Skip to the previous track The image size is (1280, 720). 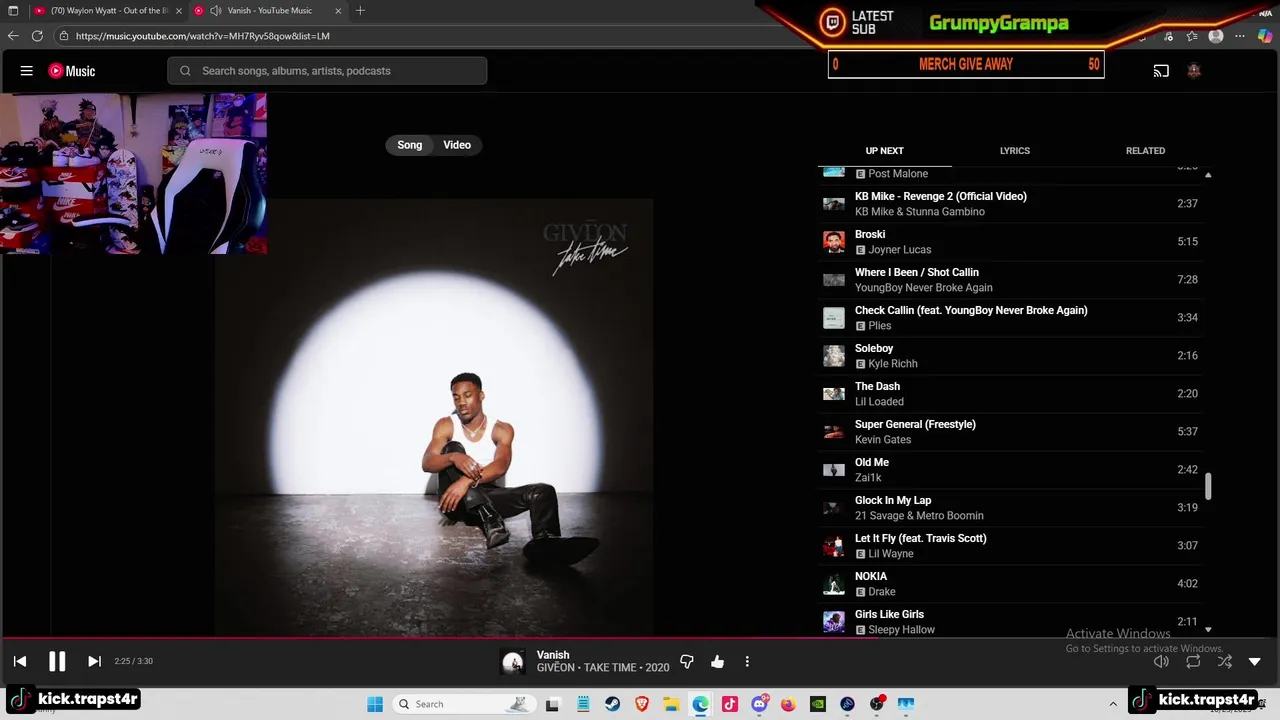20,661
